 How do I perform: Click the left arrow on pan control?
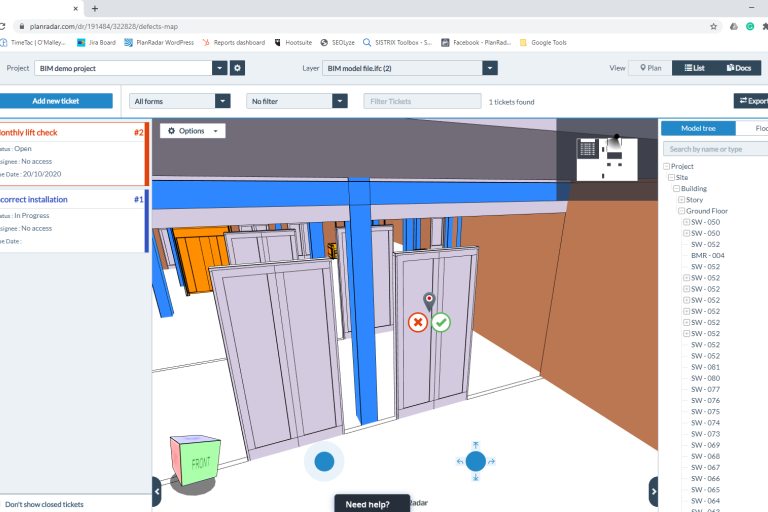click(x=459, y=462)
